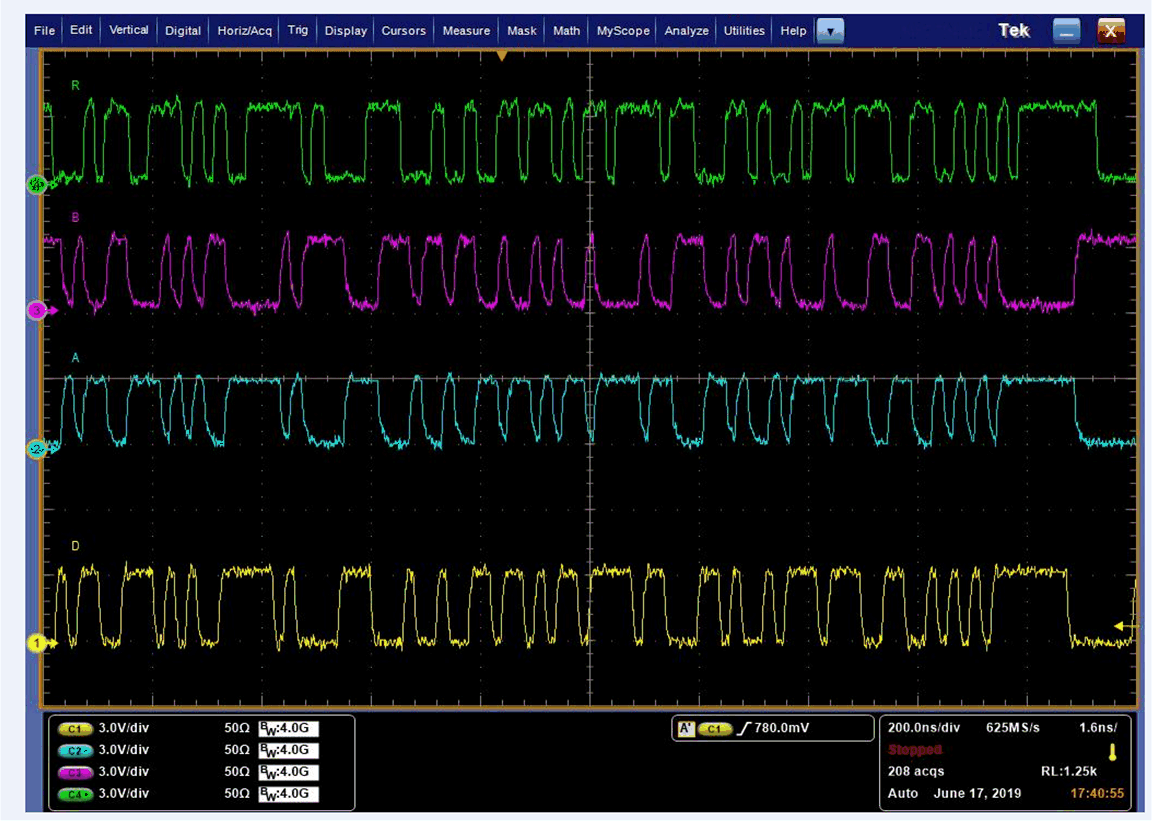Click the magenta Channel 3 position marker

(x=37, y=310)
